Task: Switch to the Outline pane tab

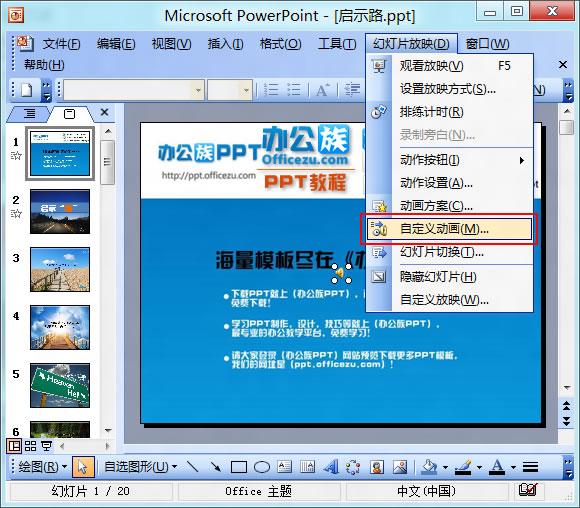Action: pos(29,114)
